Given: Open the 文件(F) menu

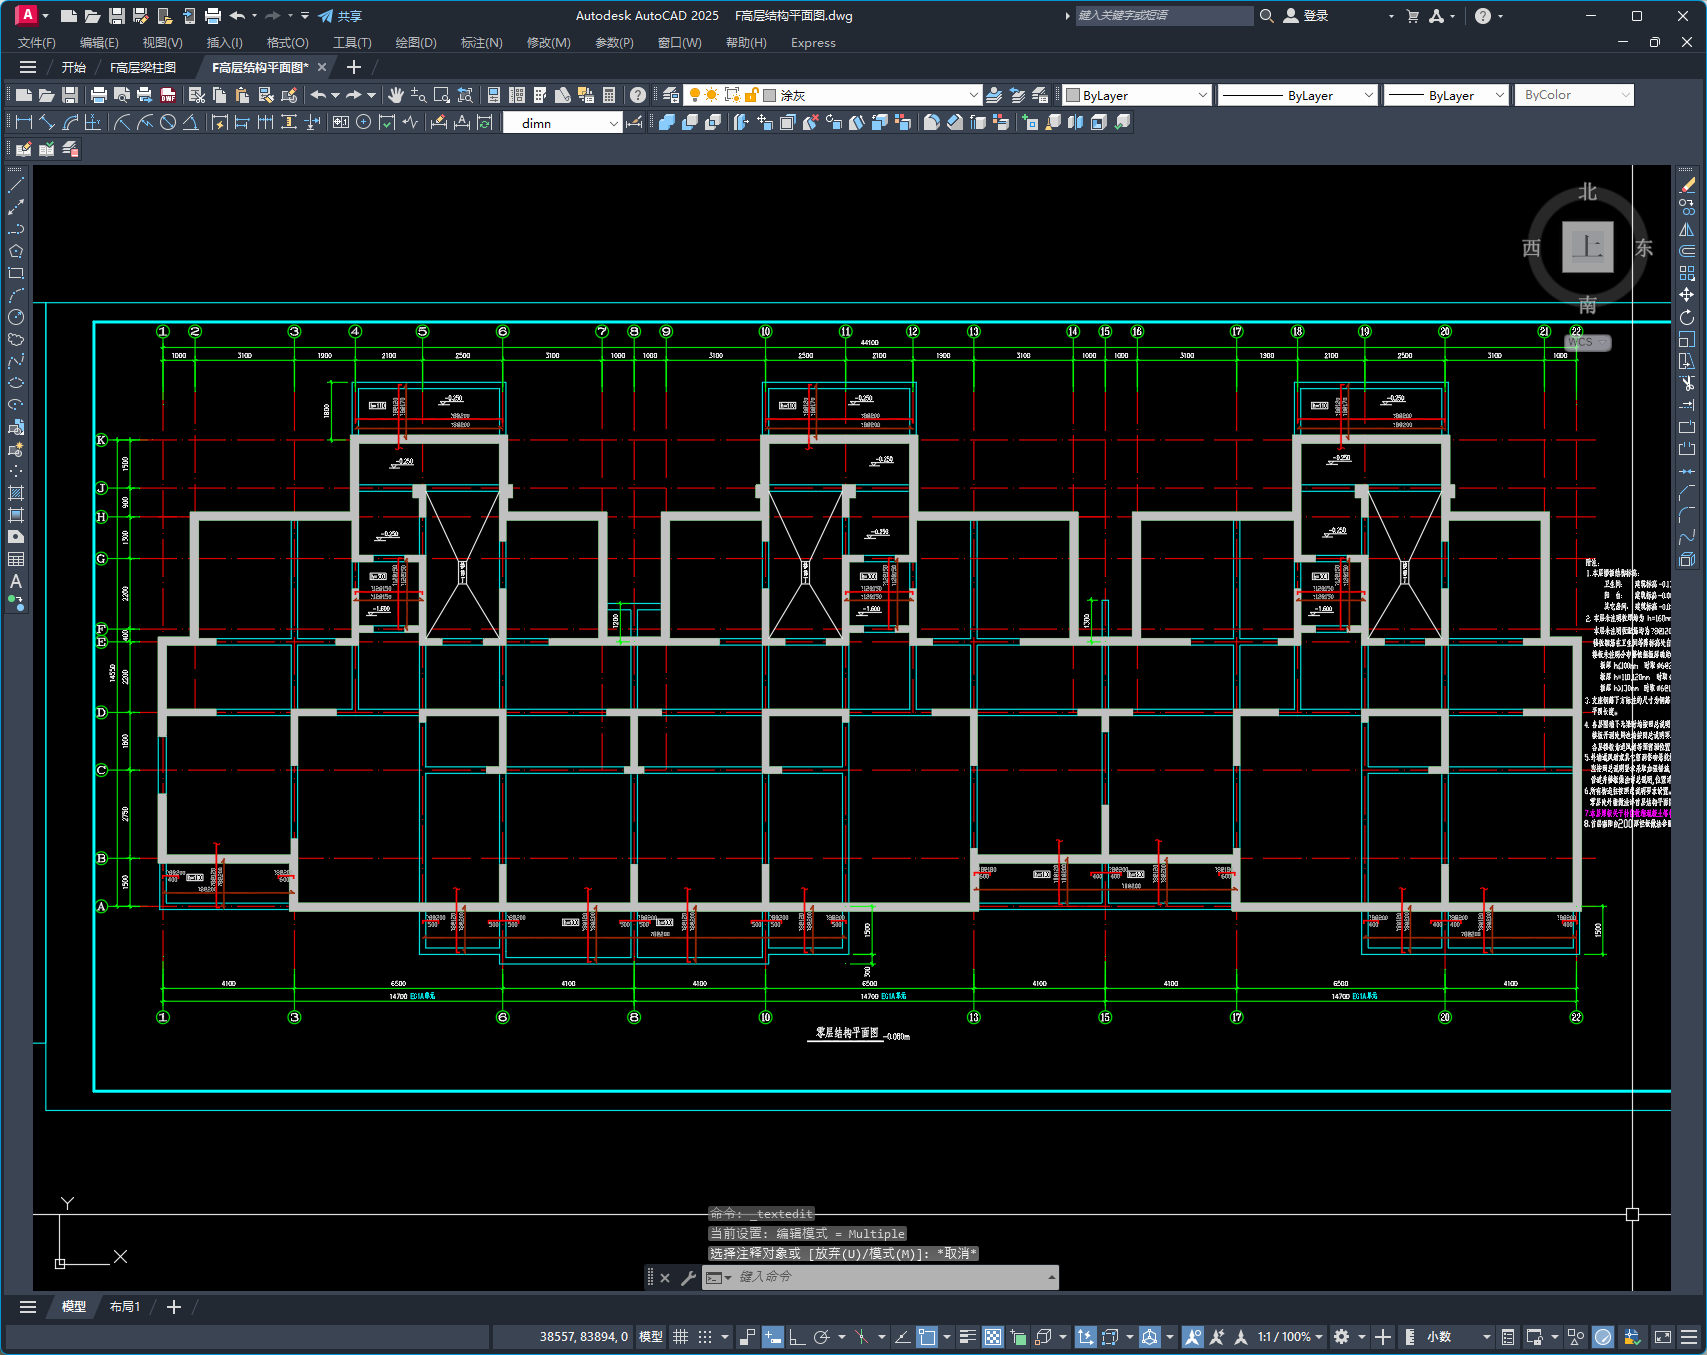Looking at the screenshot, I should click(x=37, y=42).
